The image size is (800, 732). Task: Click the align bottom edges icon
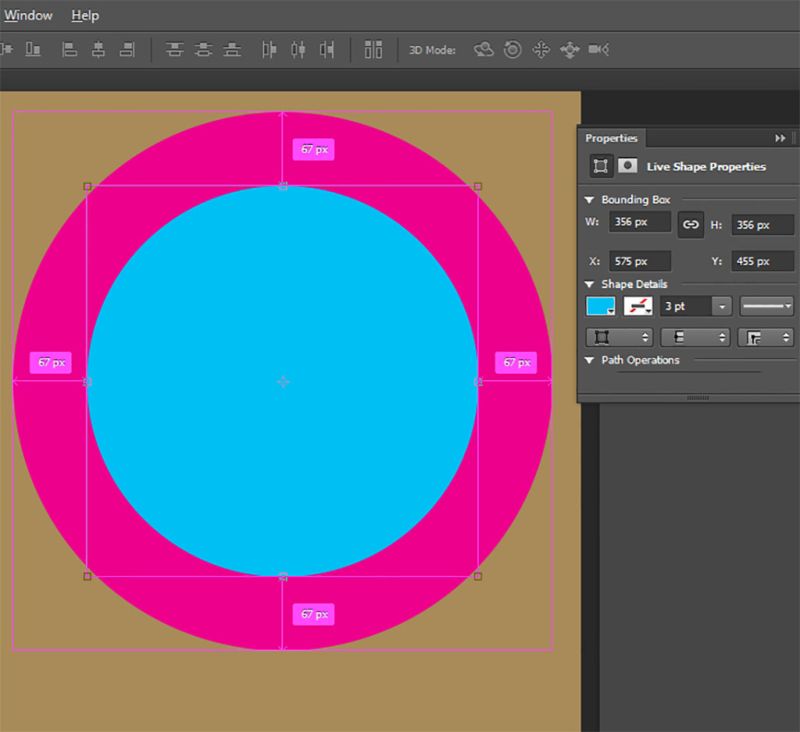click(230, 48)
